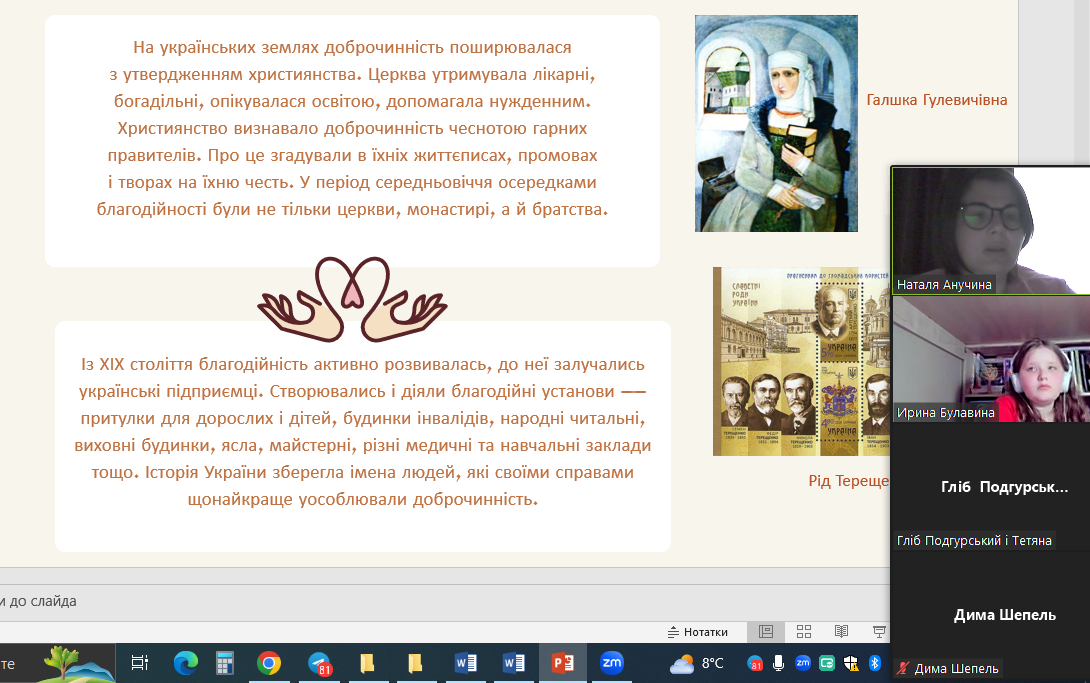Select Дима Шепель's participant tile
Screen dimensions: 1090x683
pos(991,615)
